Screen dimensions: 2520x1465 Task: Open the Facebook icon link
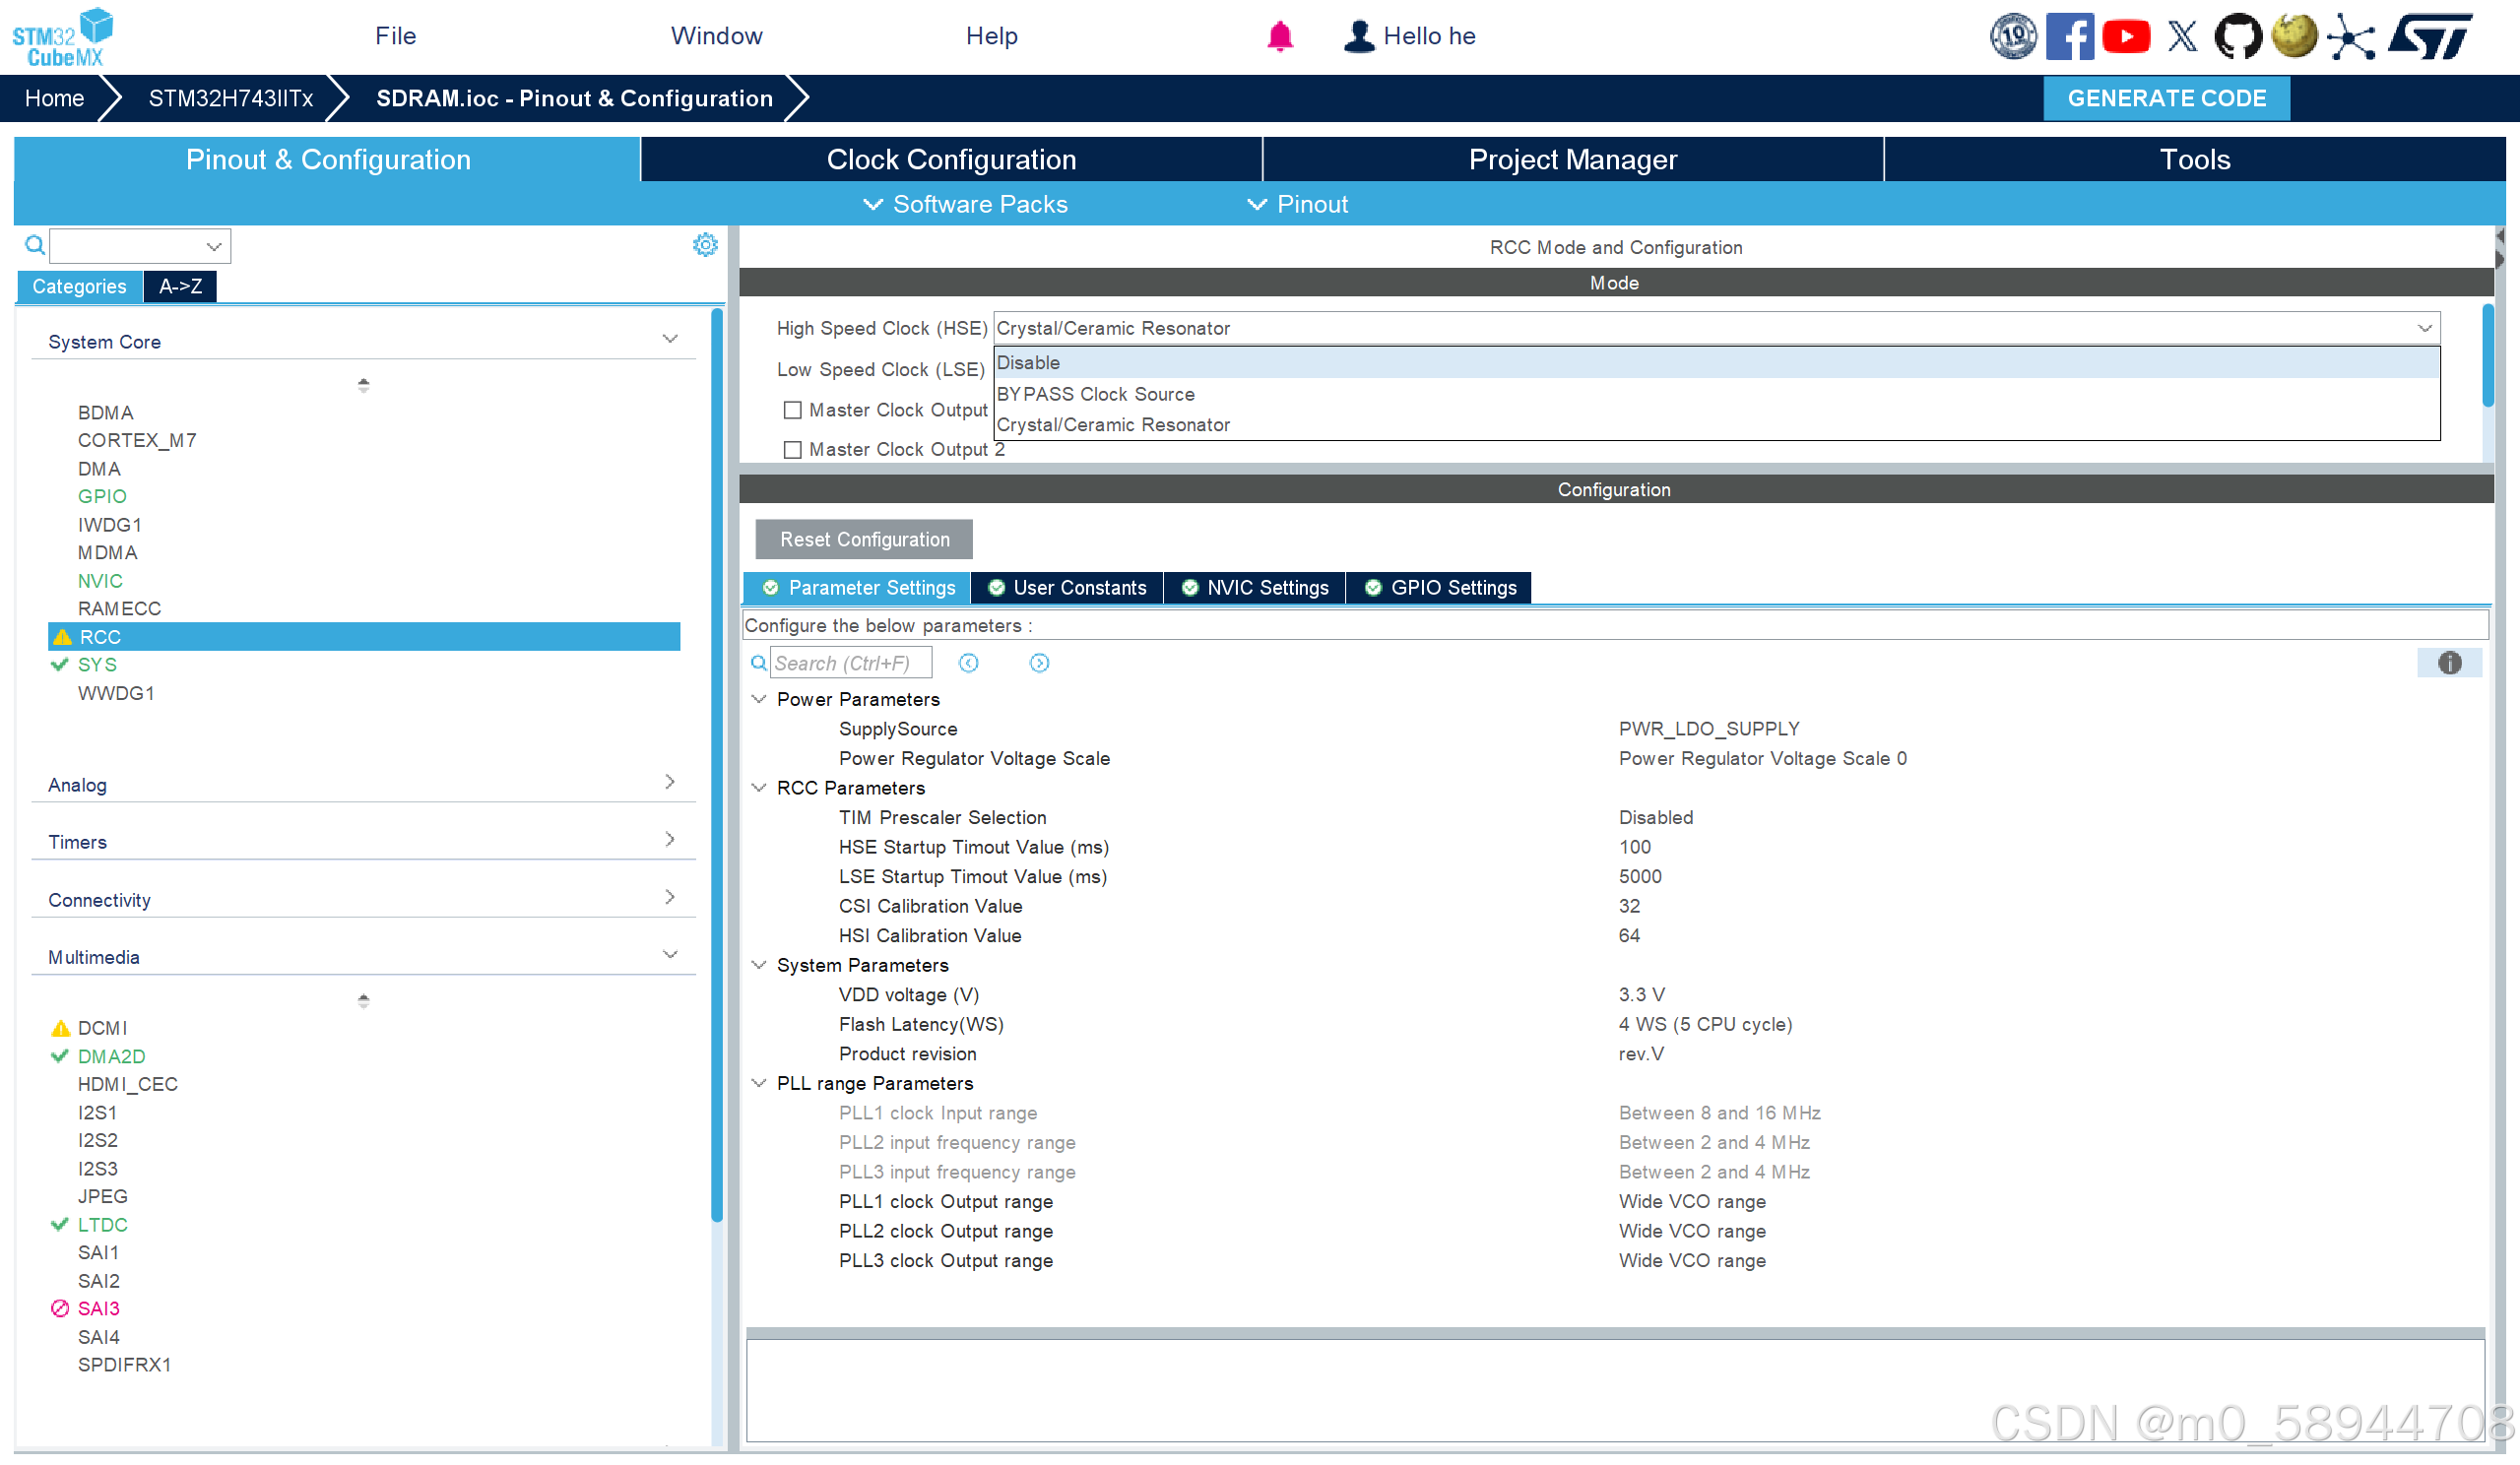coord(2068,36)
